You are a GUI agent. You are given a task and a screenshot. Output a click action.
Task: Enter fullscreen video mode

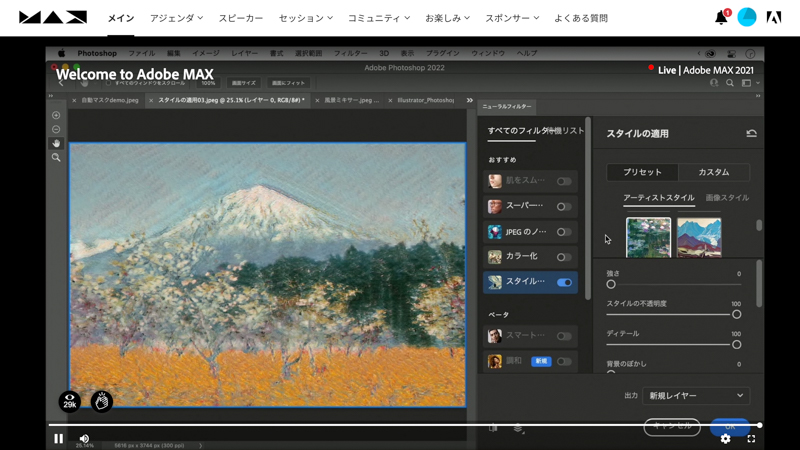(x=751, y=439)
